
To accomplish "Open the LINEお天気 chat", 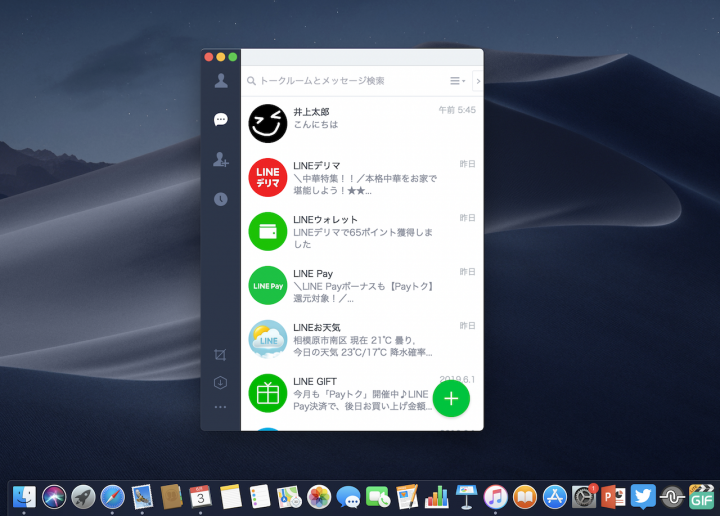I will tap(362, 339).
